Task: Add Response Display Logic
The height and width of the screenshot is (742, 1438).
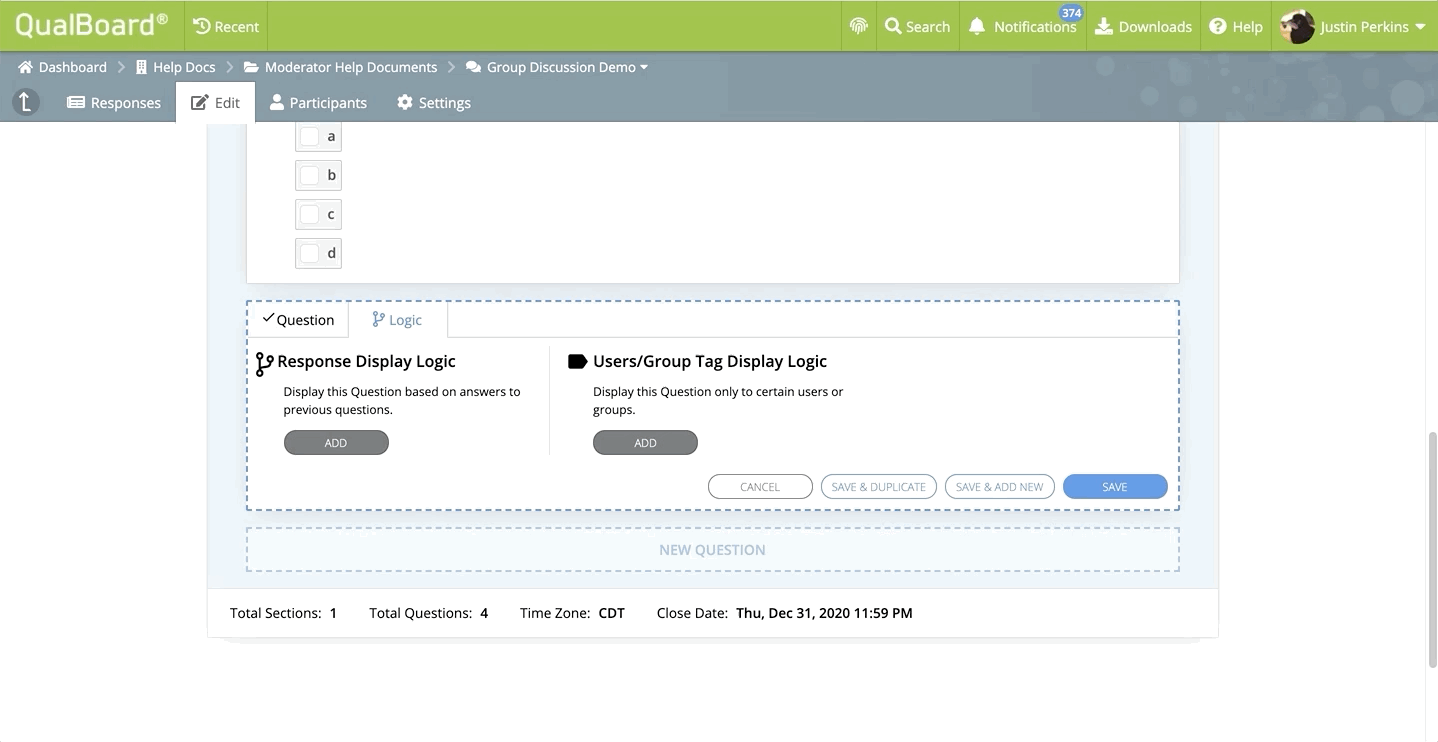Action: pyautogui.click(x=336, y=443)
